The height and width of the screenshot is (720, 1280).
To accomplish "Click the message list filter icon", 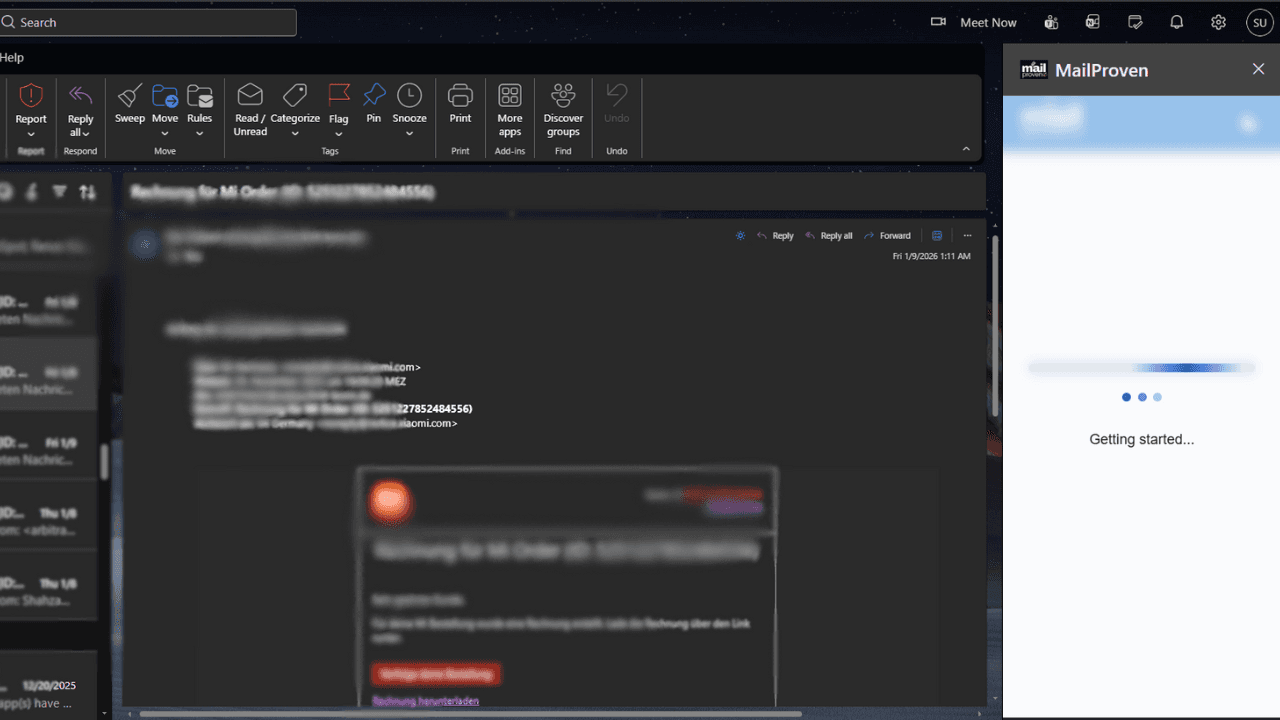I will (60, 192).
